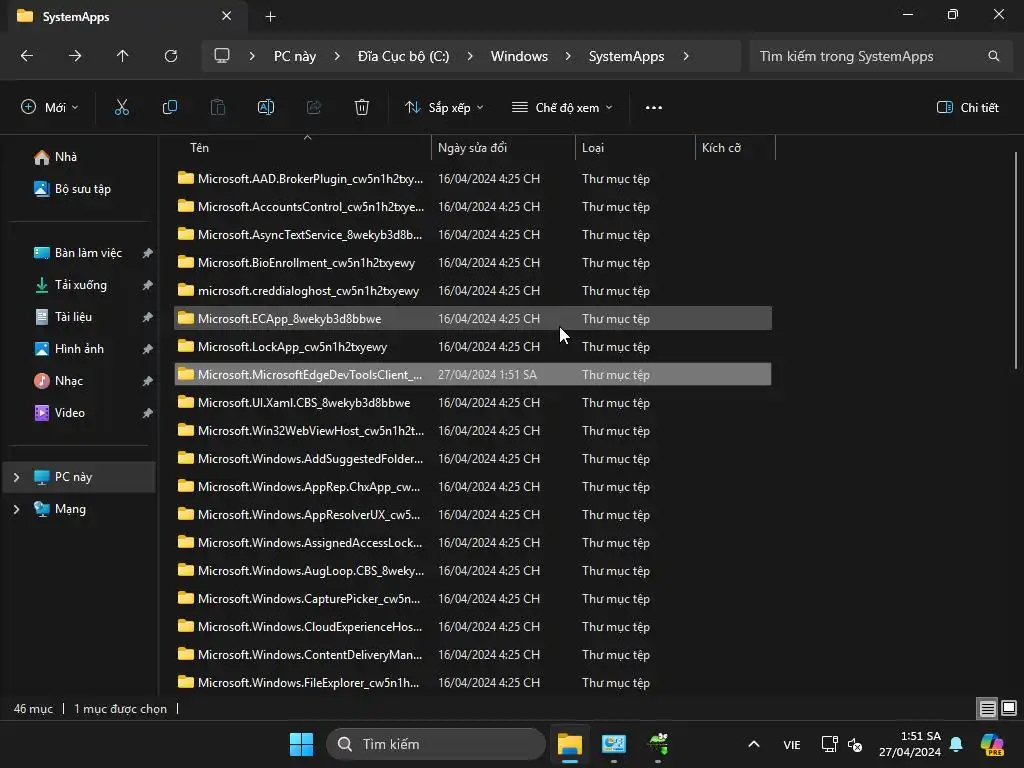
Task: Open the Sắp xếp sort dropdown
Action: pos(444,108)
